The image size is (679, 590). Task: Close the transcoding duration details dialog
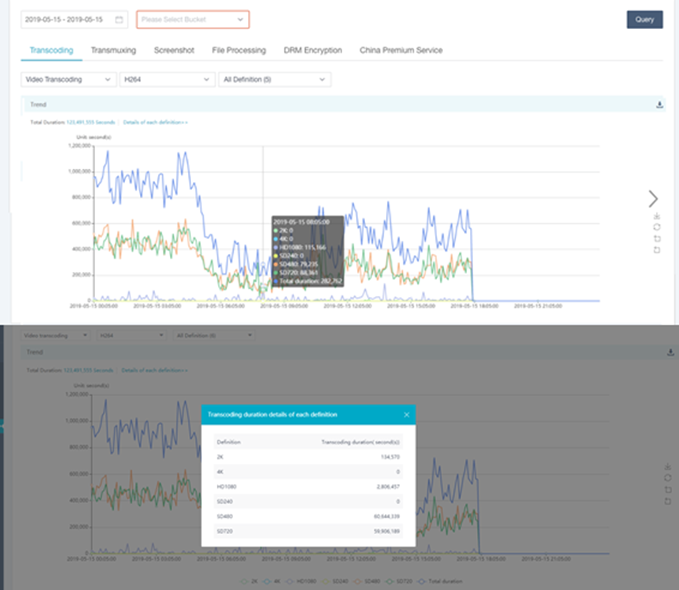point(406,413)
